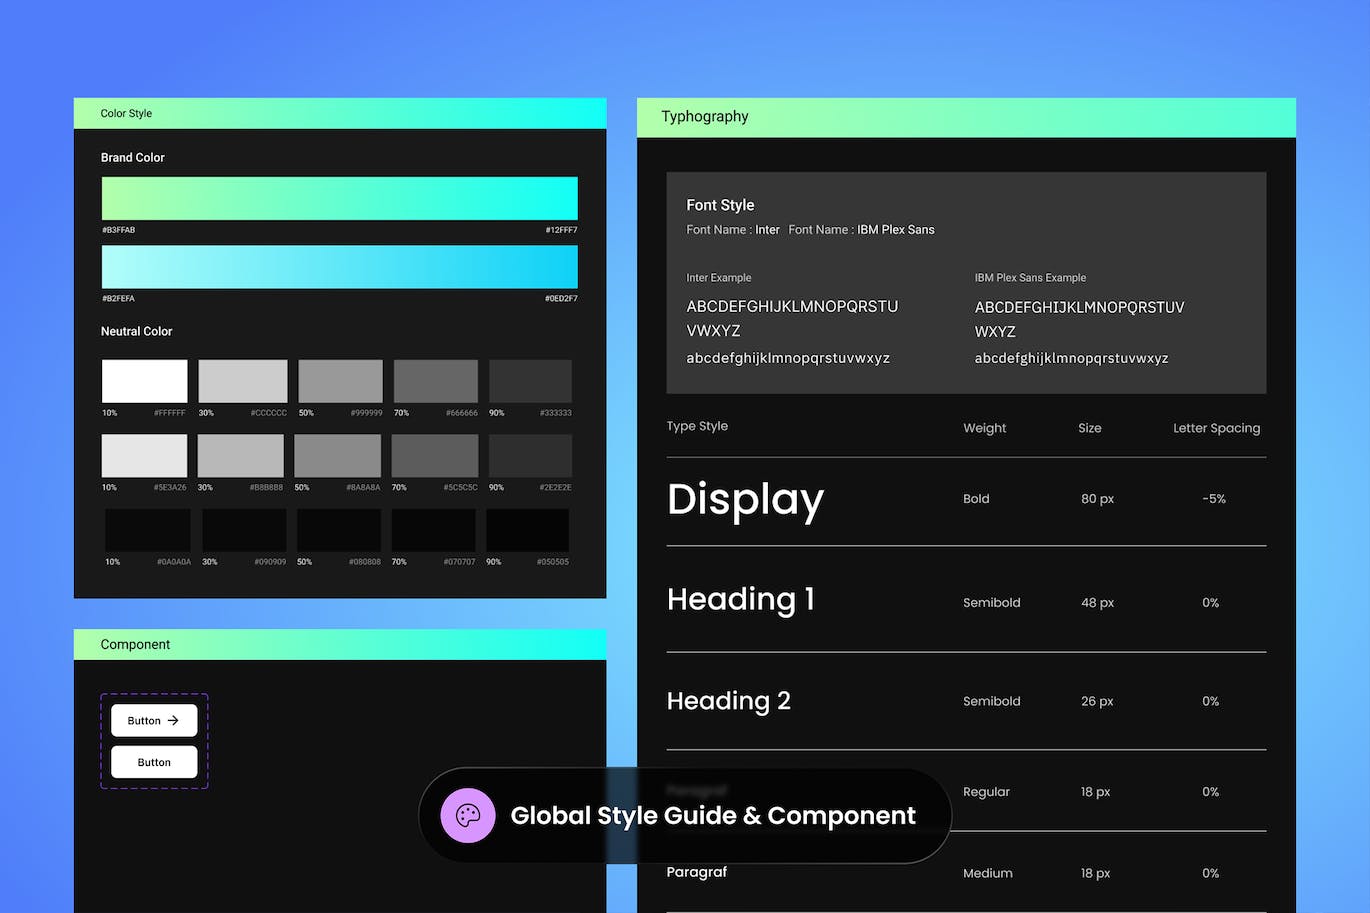Click the Size column header

pyautogui.click(x=1090, y=428)
